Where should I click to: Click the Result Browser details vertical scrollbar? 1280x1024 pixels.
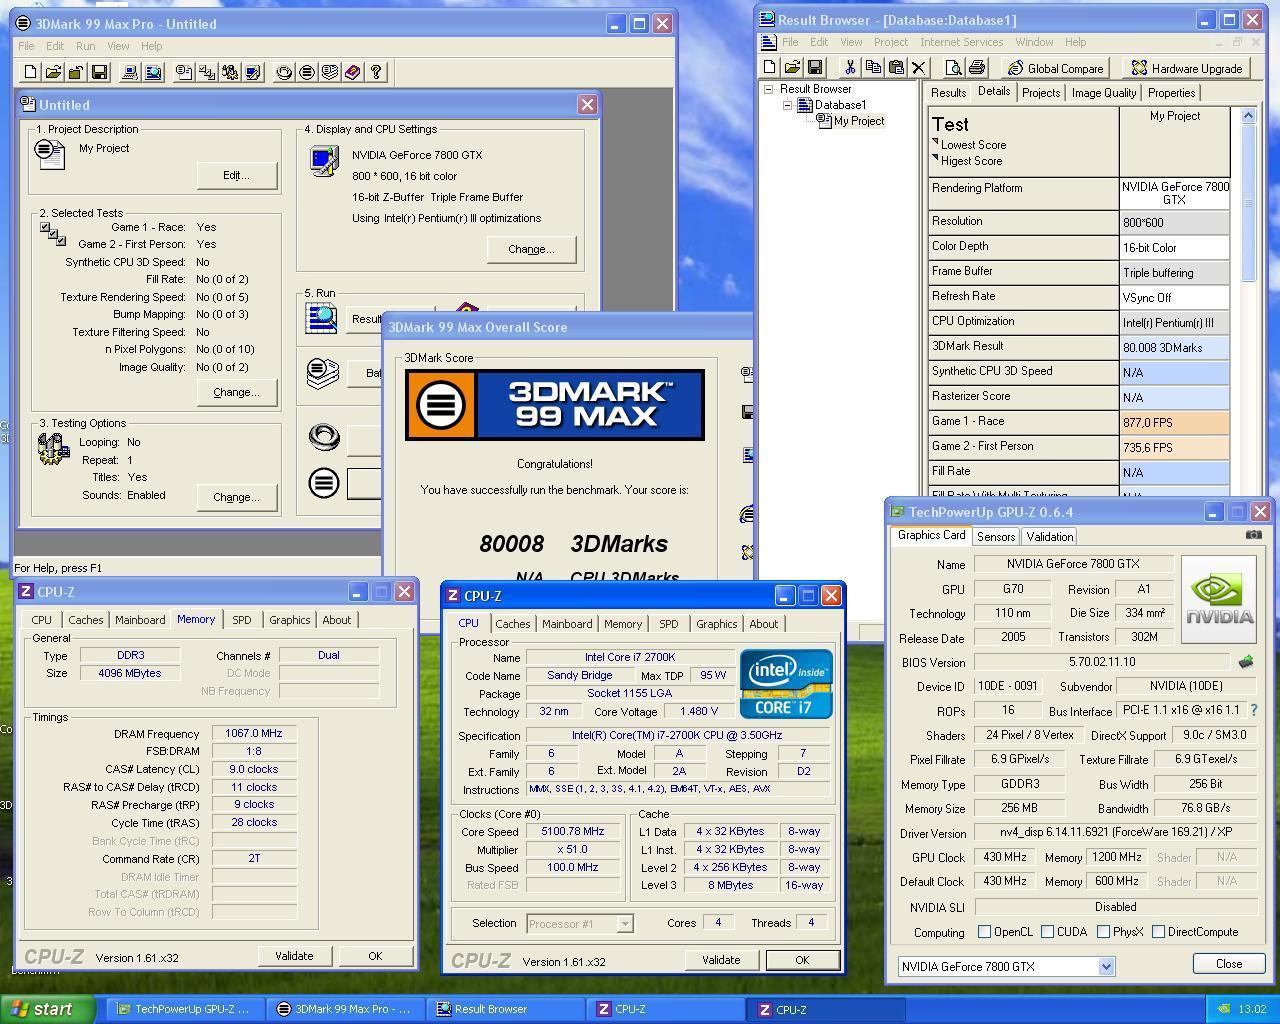tap(1248, 300)
